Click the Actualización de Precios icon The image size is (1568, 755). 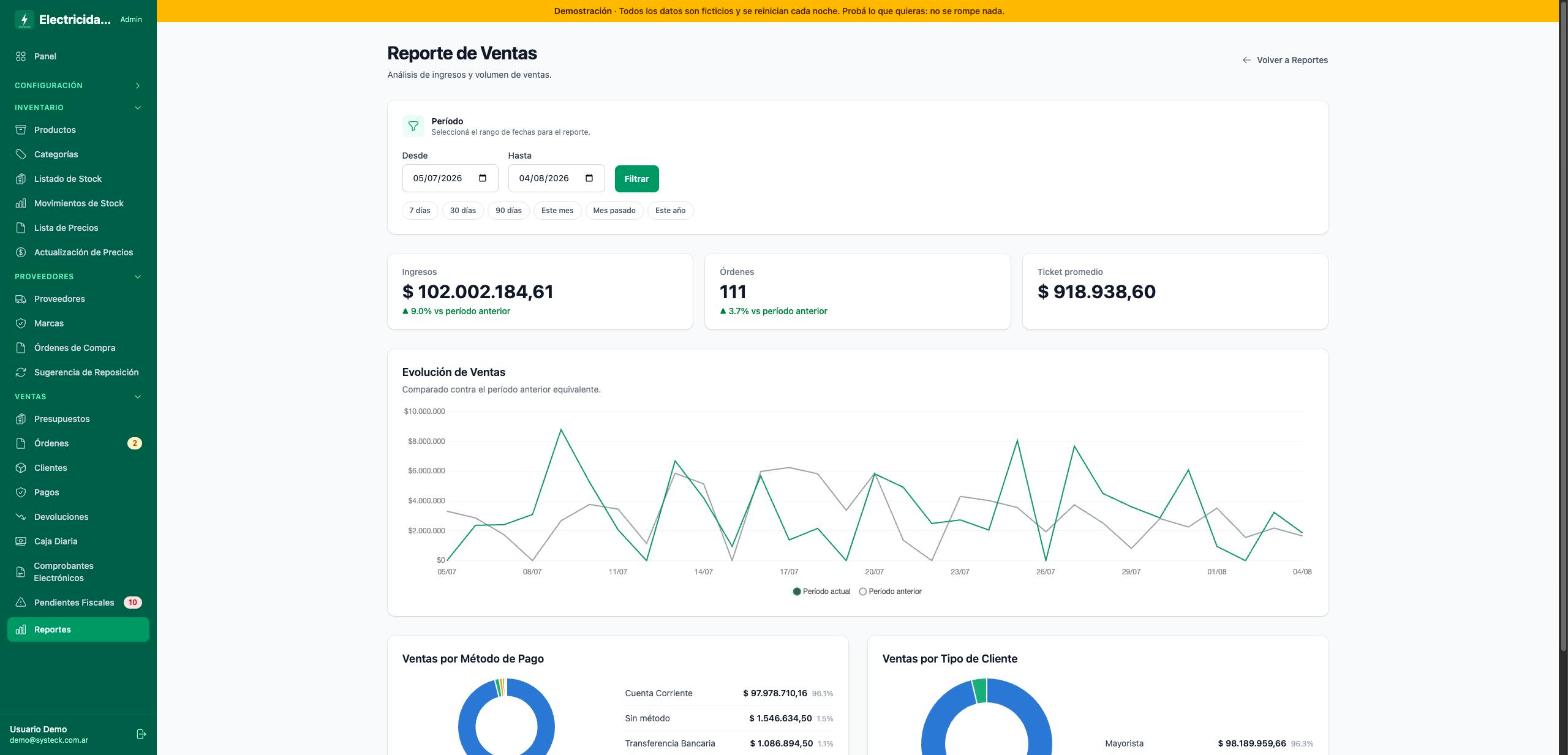click(20, 252)
